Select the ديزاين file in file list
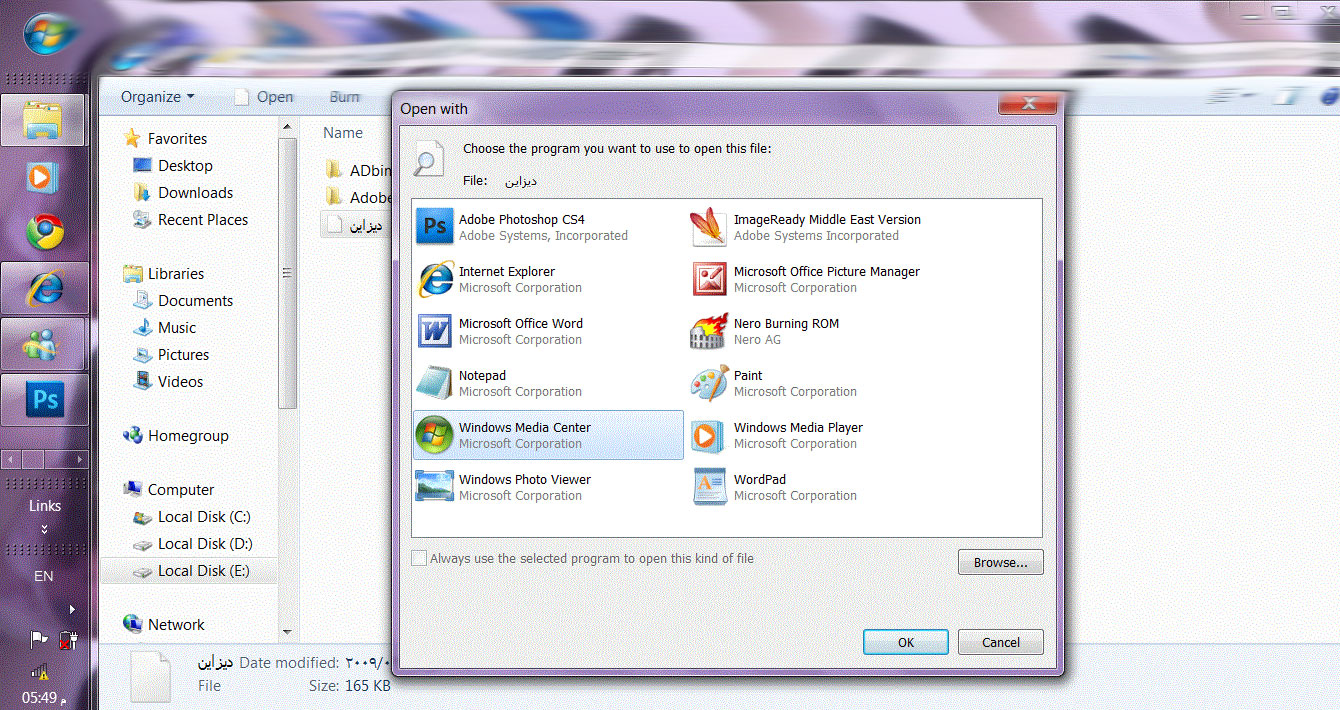This screenshot has width=1340, height=710. pyautogui.click(x=356, y=225)
